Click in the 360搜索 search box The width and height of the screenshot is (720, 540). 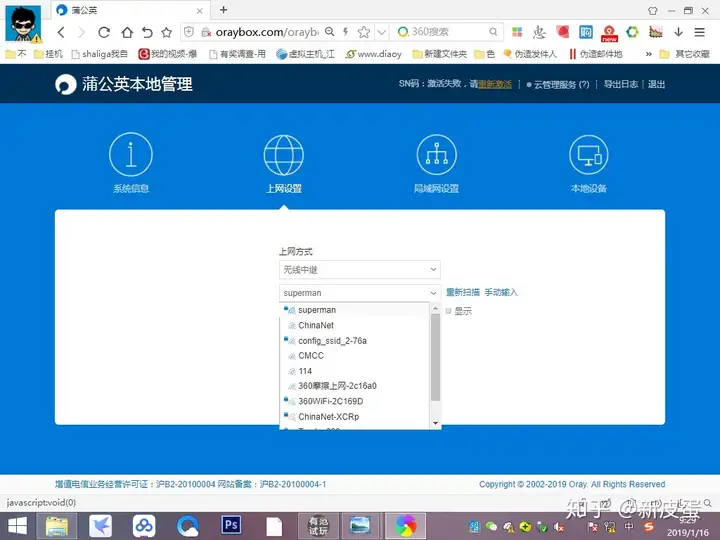coord(448,32)
